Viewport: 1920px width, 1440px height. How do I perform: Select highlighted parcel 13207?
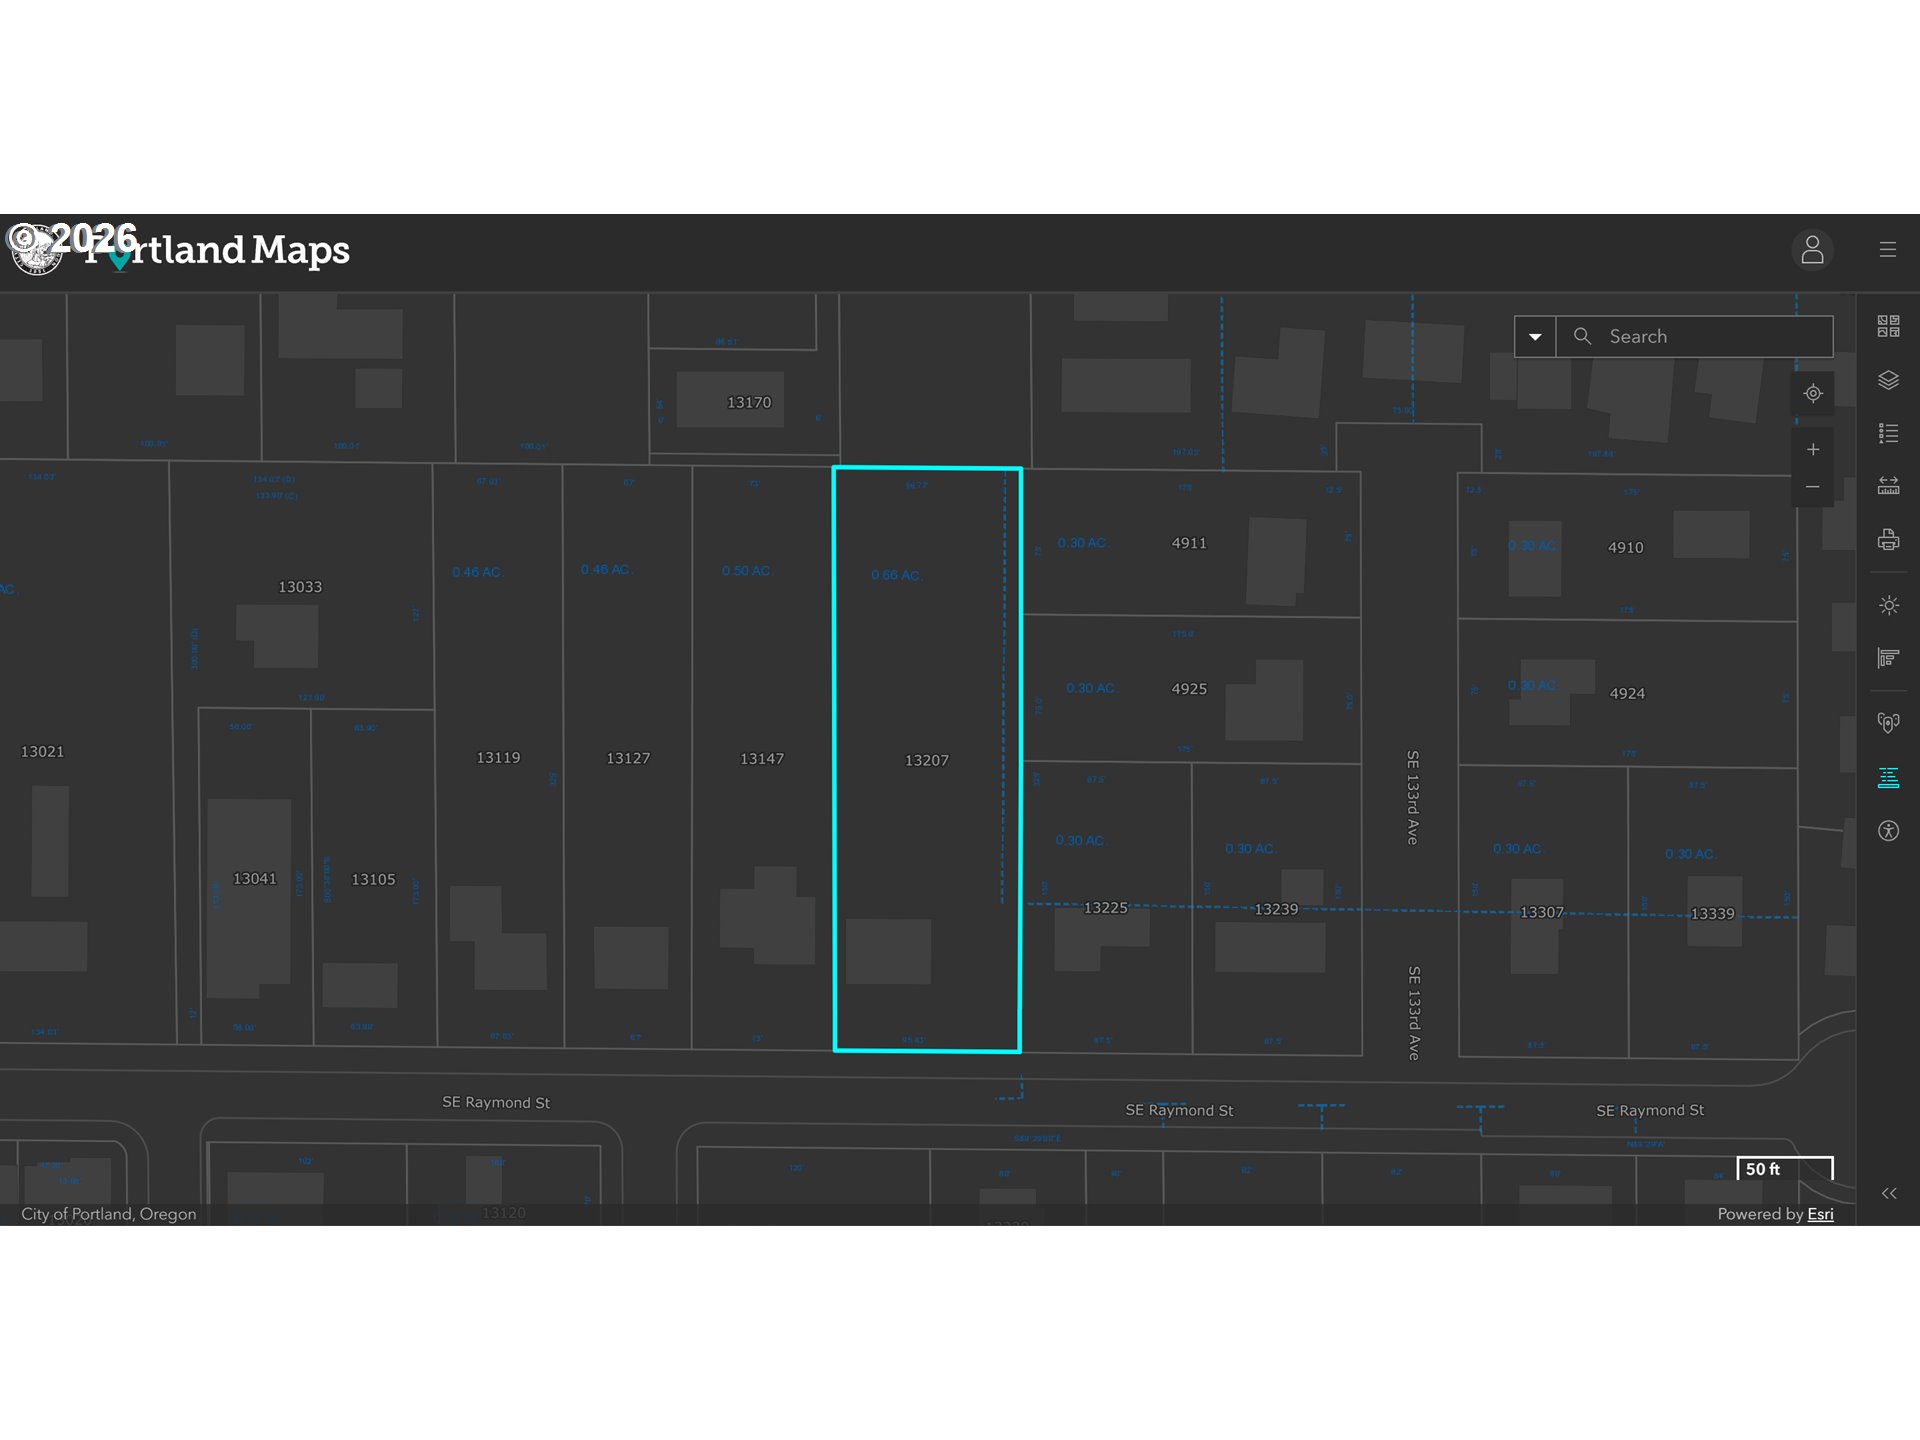(x=927, y=761)
